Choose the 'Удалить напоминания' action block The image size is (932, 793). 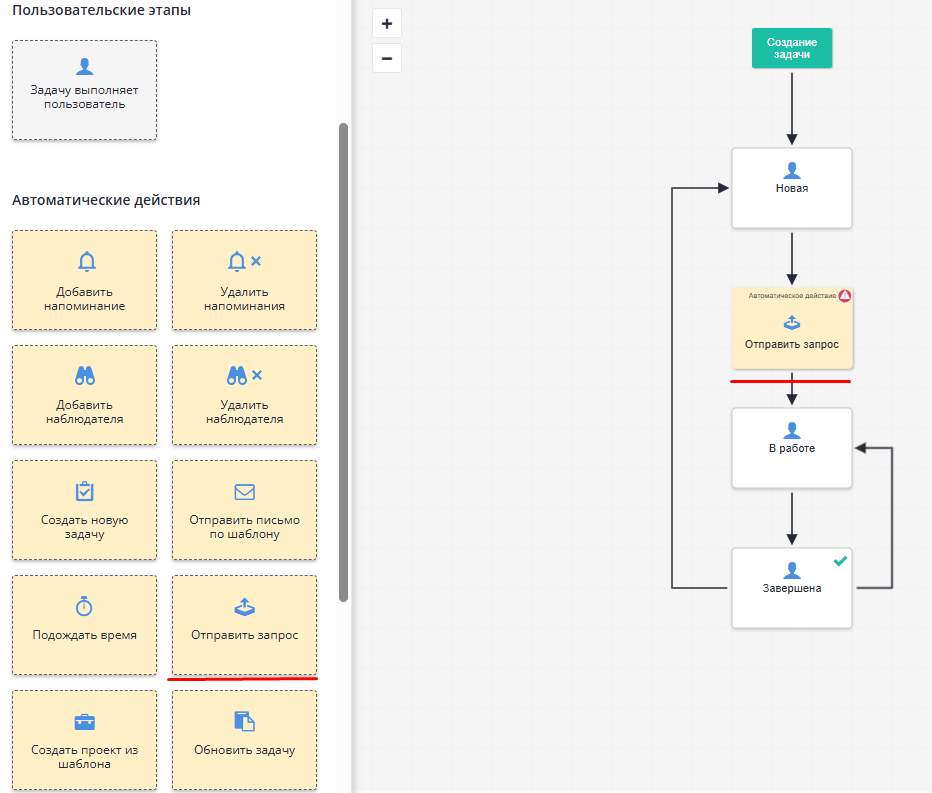[244, 280]
